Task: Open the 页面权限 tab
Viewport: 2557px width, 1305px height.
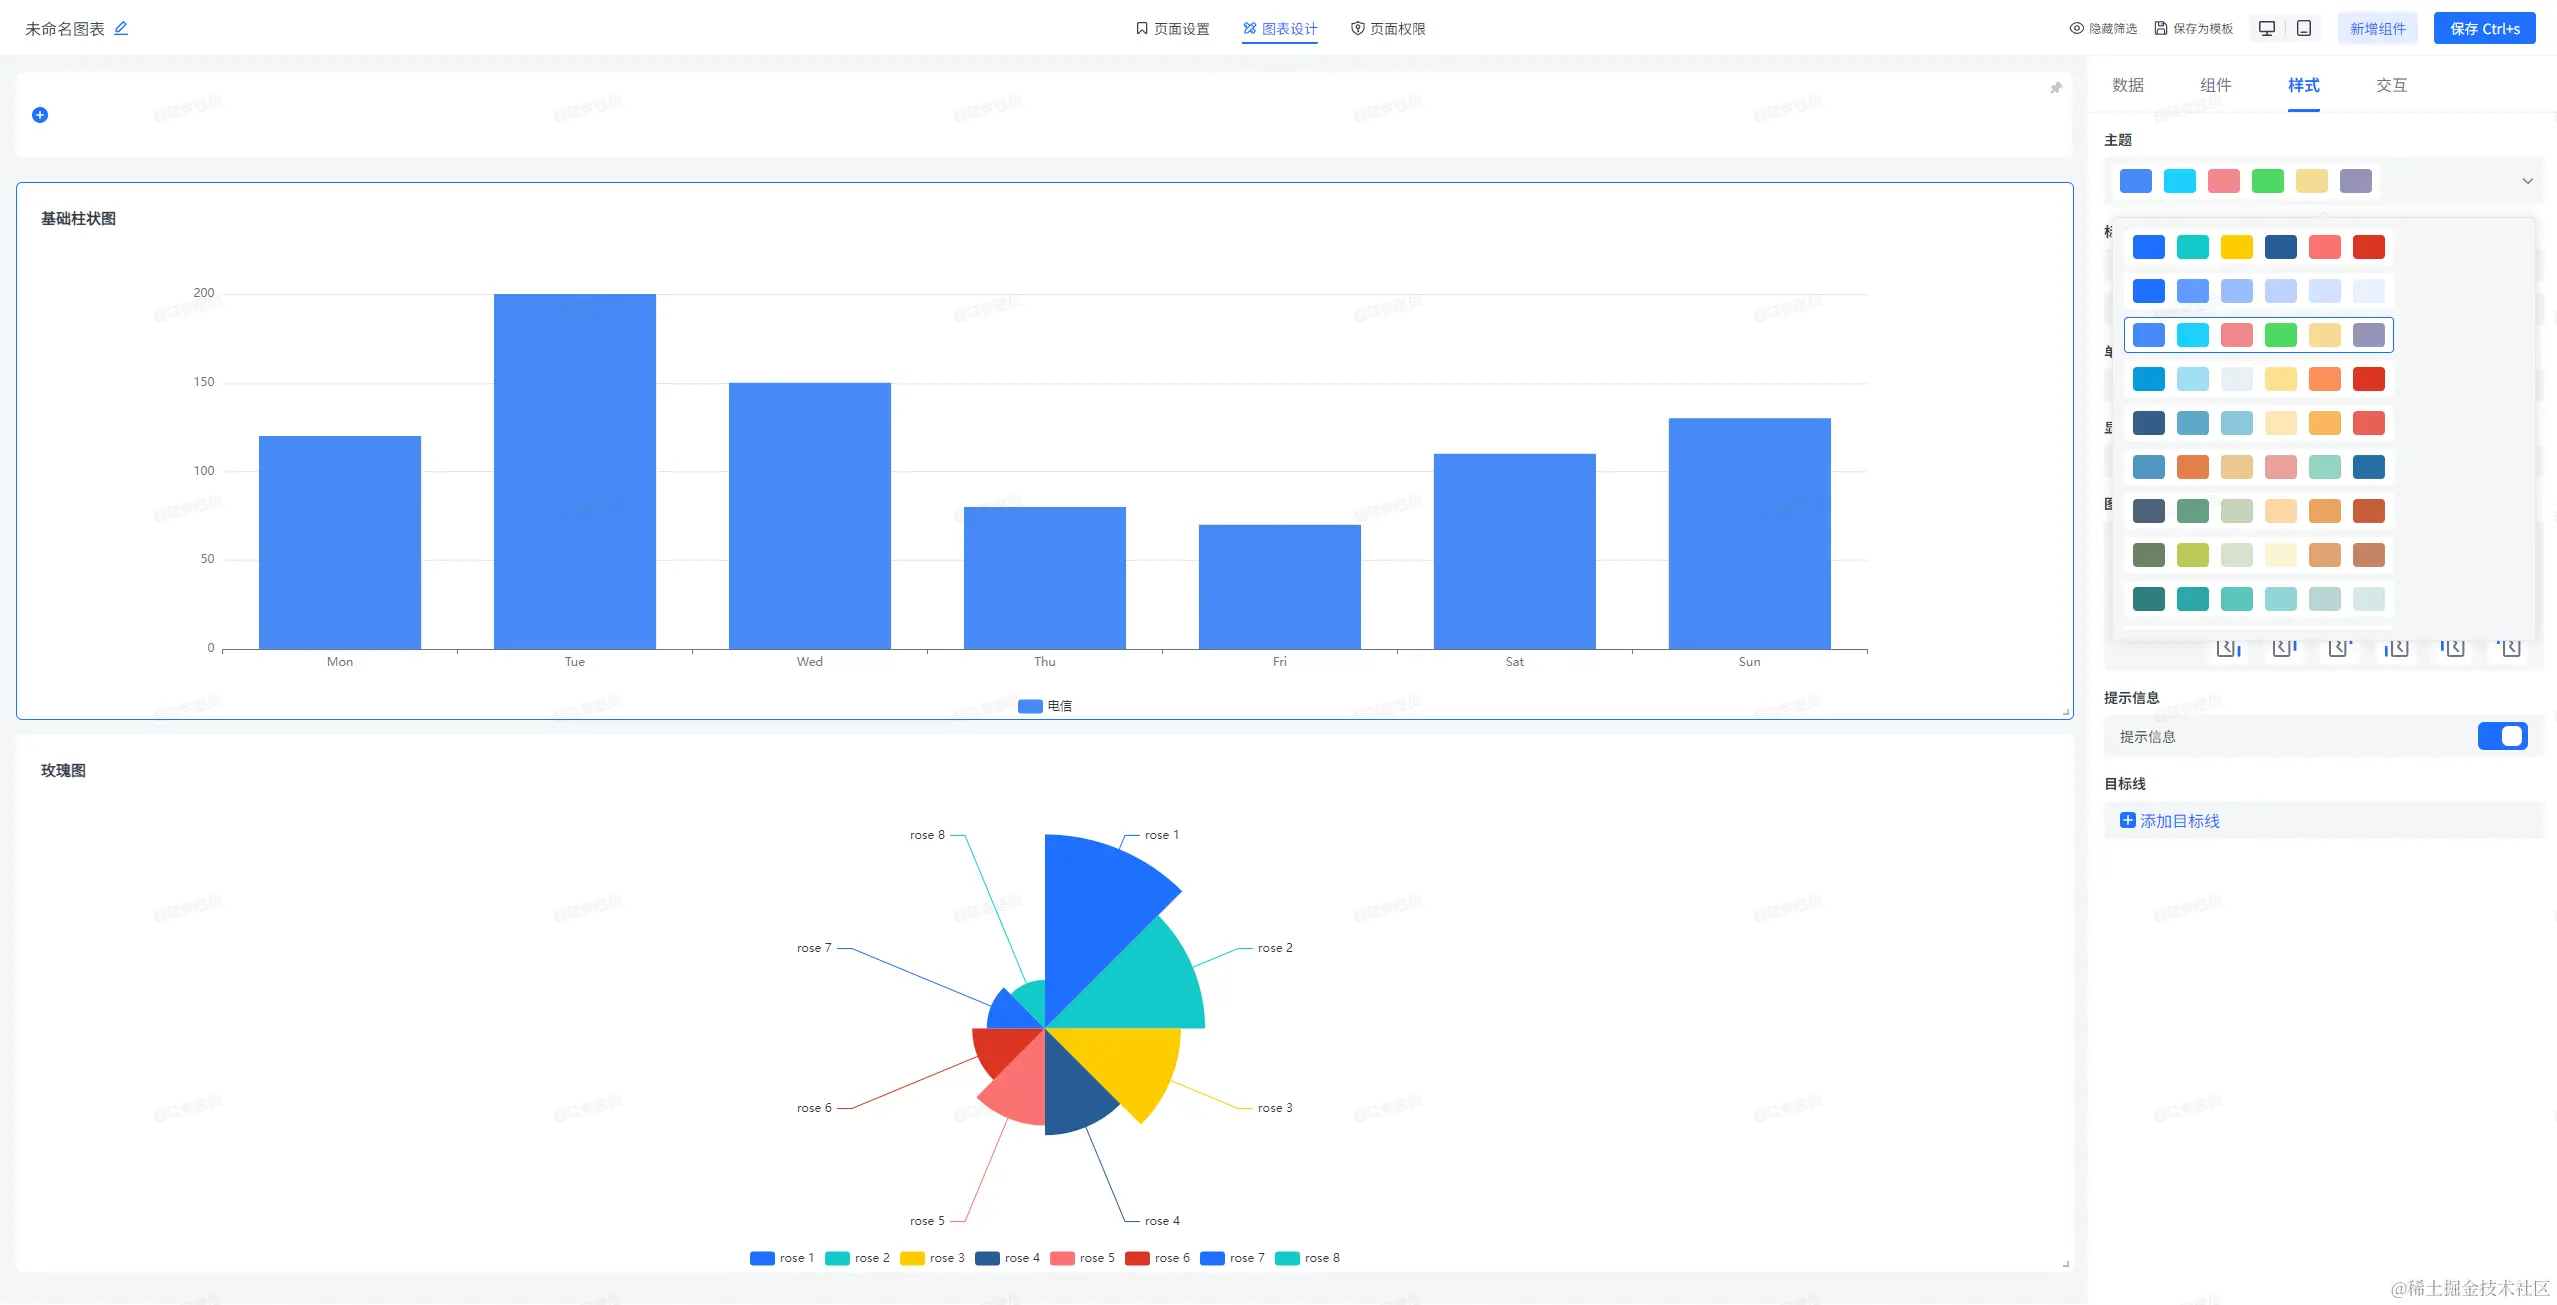Action: point(1388,28)
